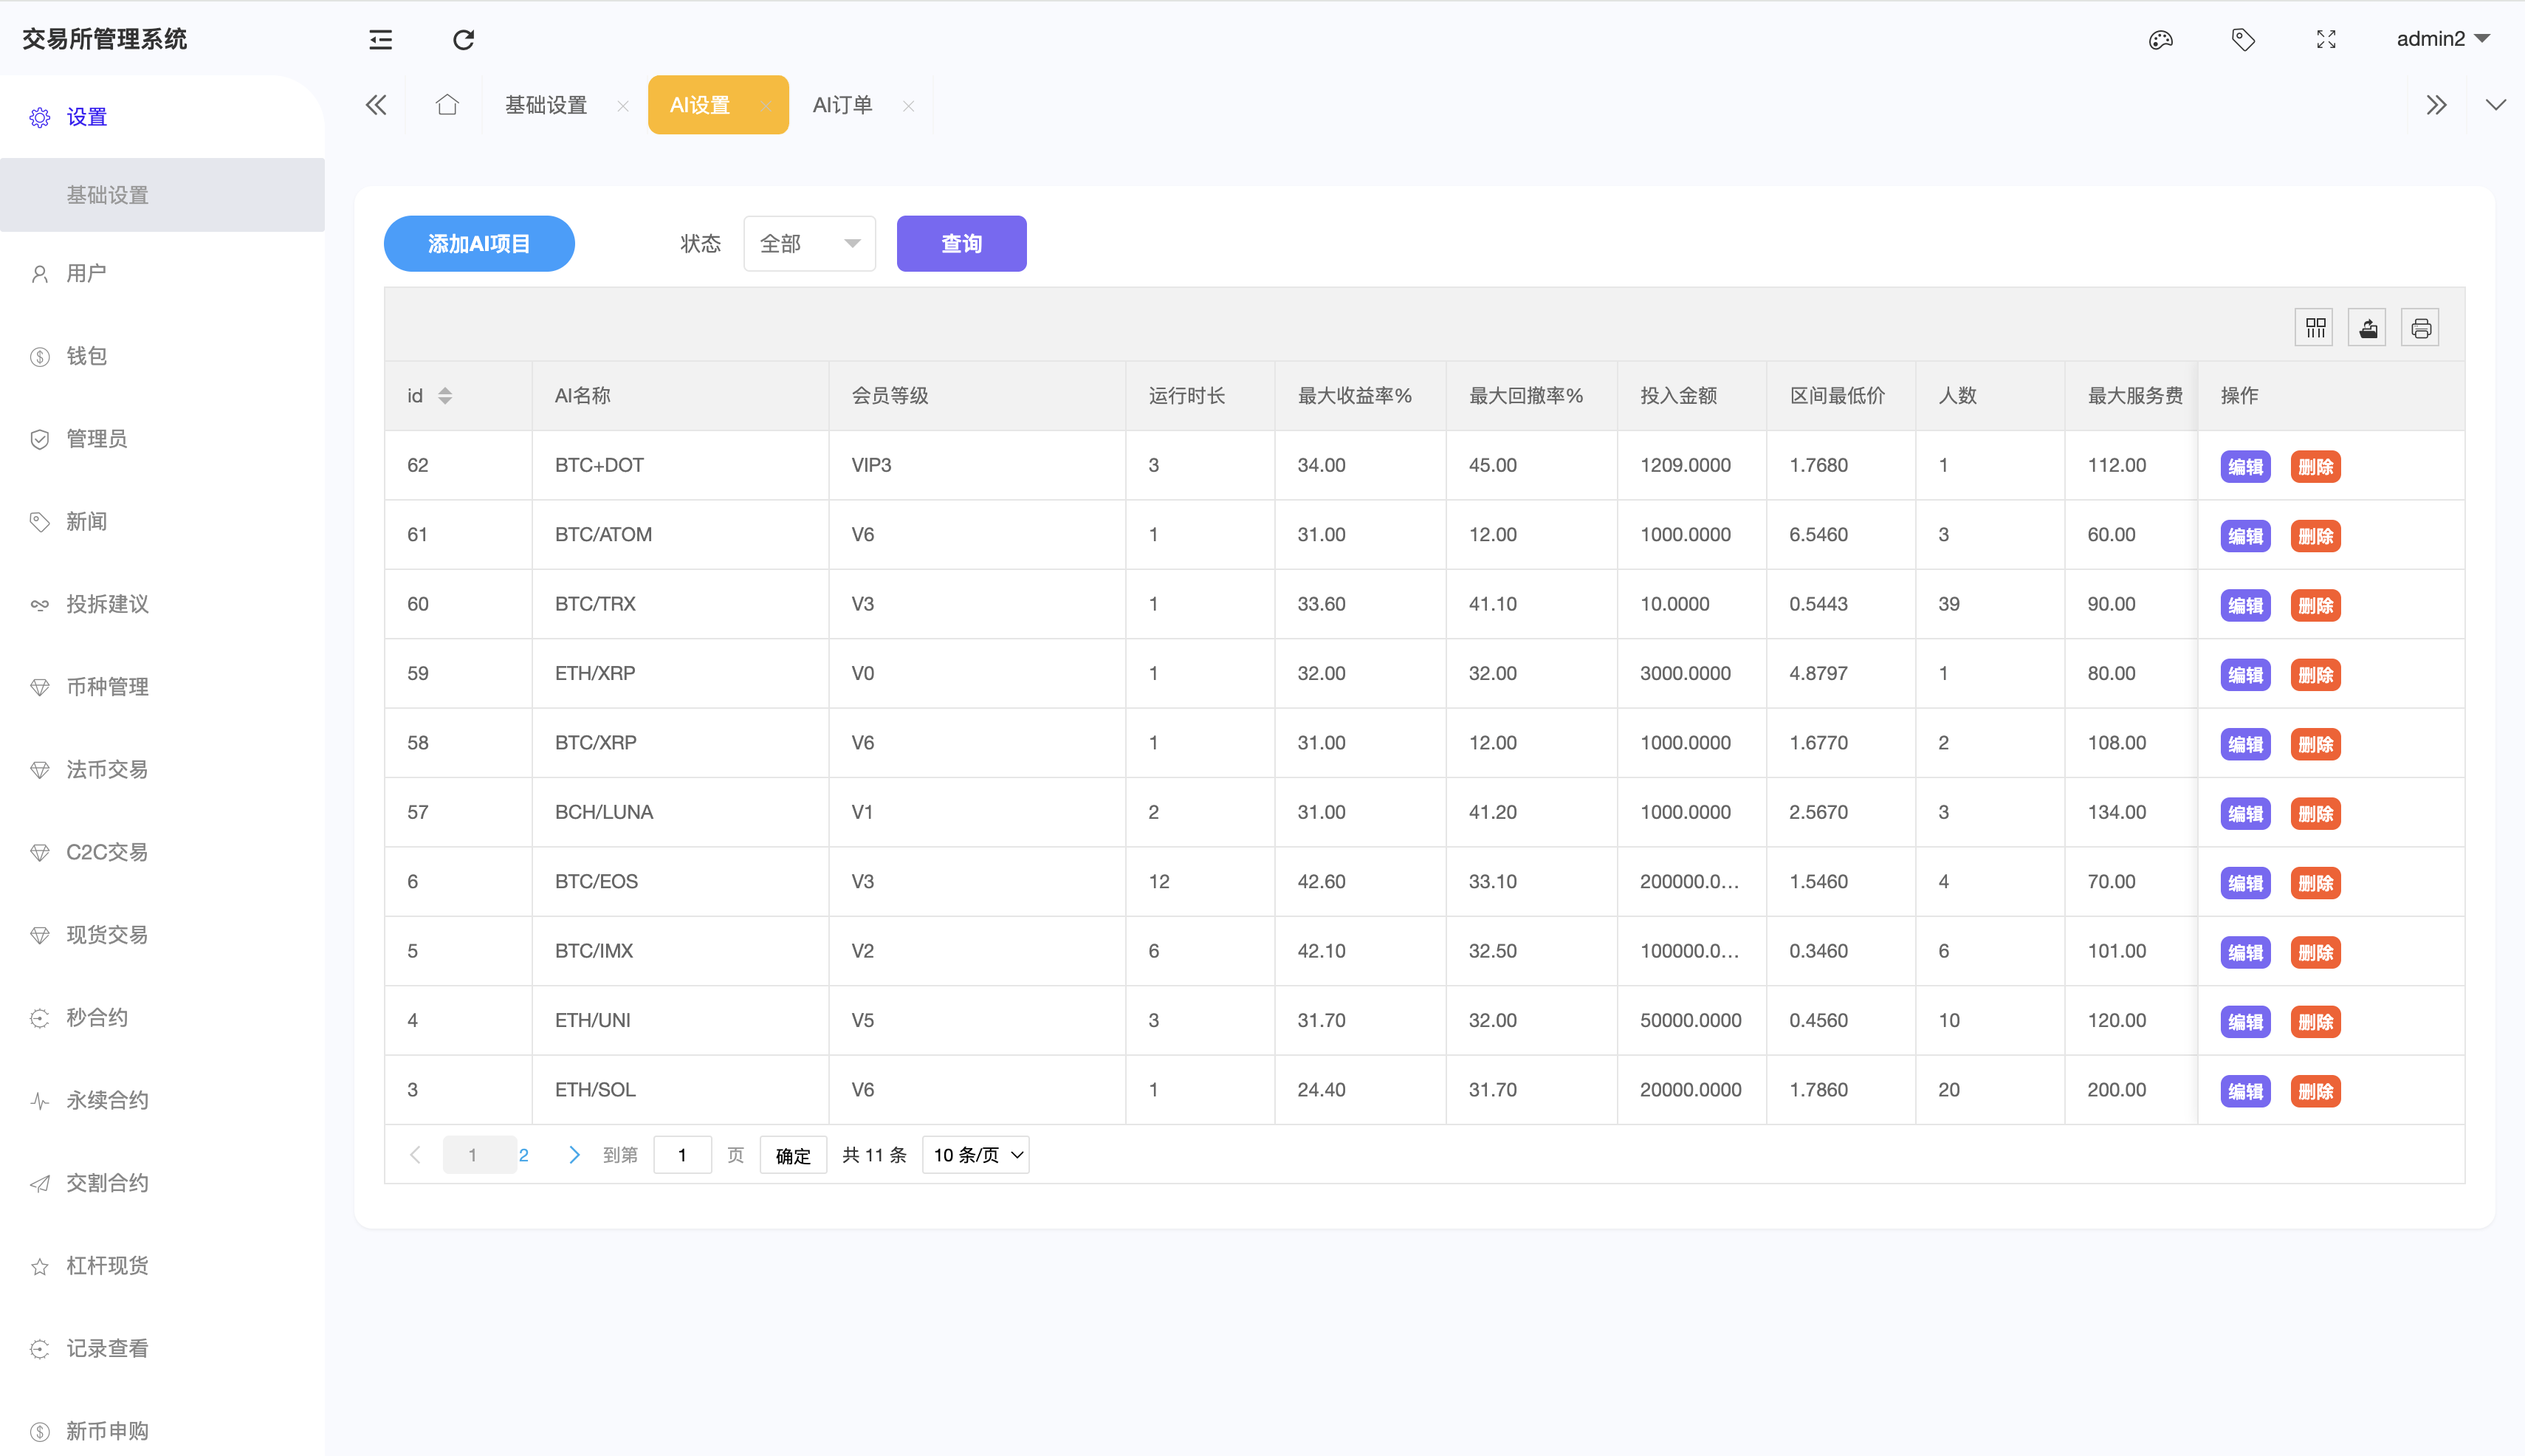Click 添加AI项目 button
Screen dimensions: 2525x1456
(479, 243)
